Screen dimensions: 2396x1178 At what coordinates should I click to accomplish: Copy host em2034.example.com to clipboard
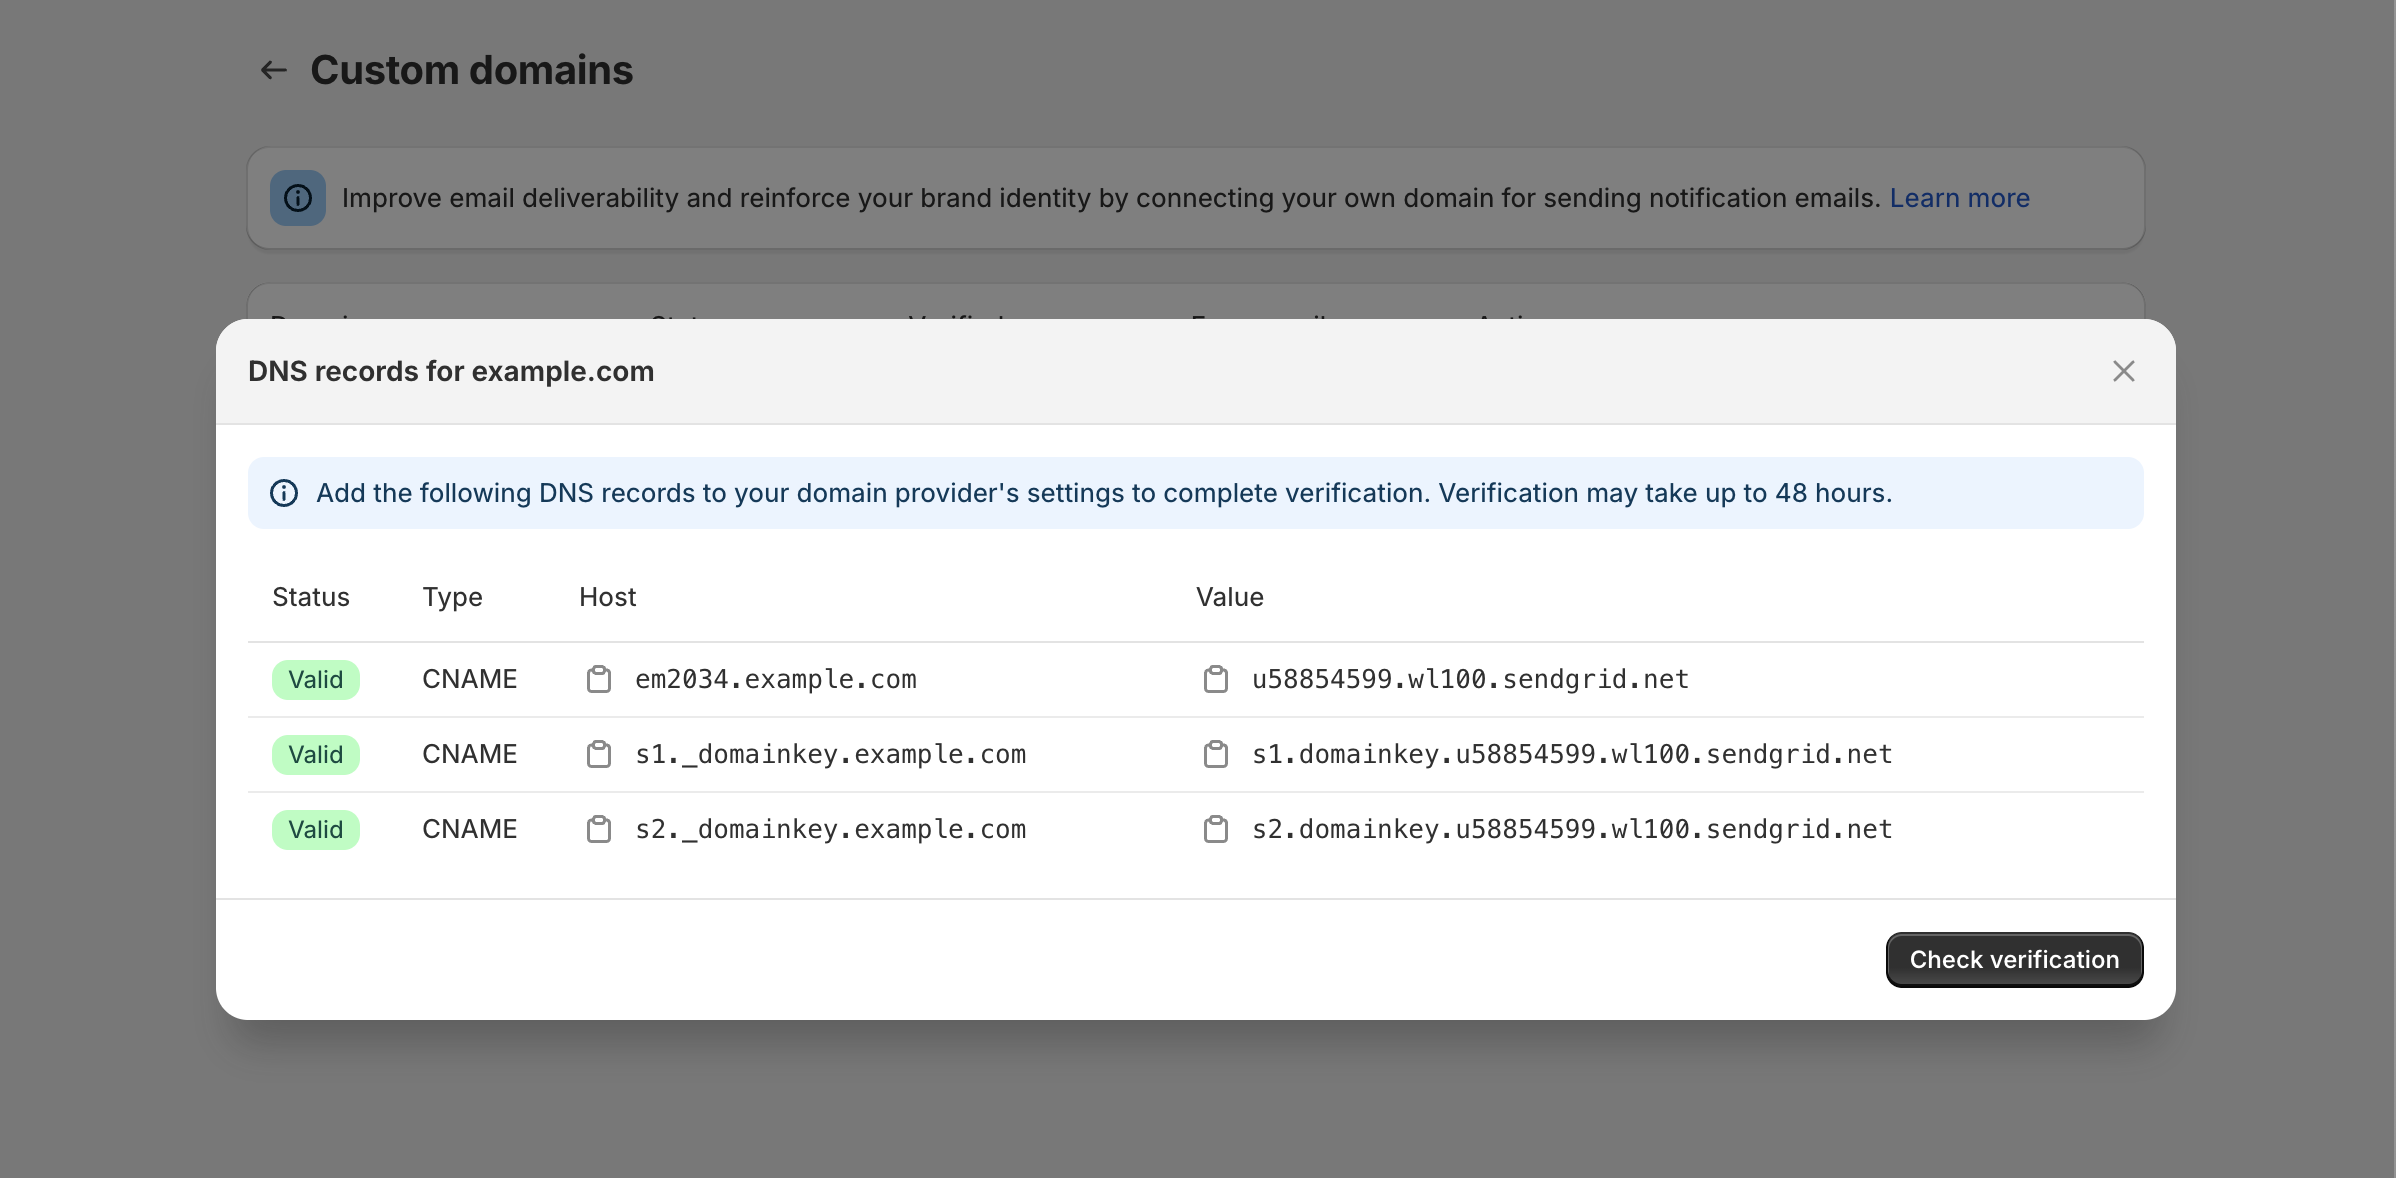599,680
